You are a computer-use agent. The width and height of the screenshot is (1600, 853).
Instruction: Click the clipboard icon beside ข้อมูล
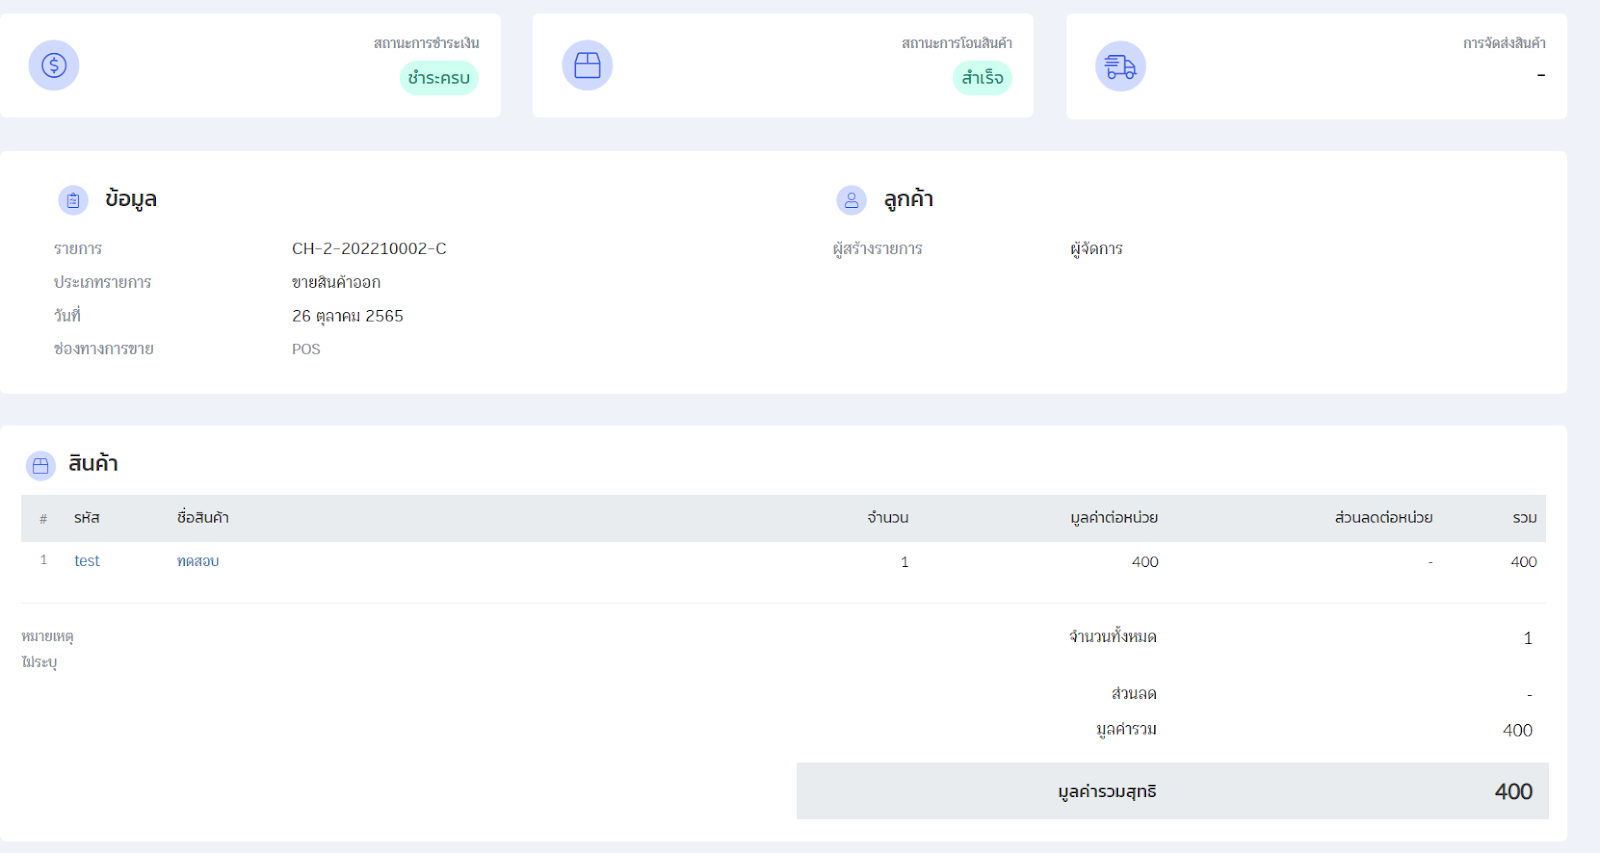tap(73, 200)
